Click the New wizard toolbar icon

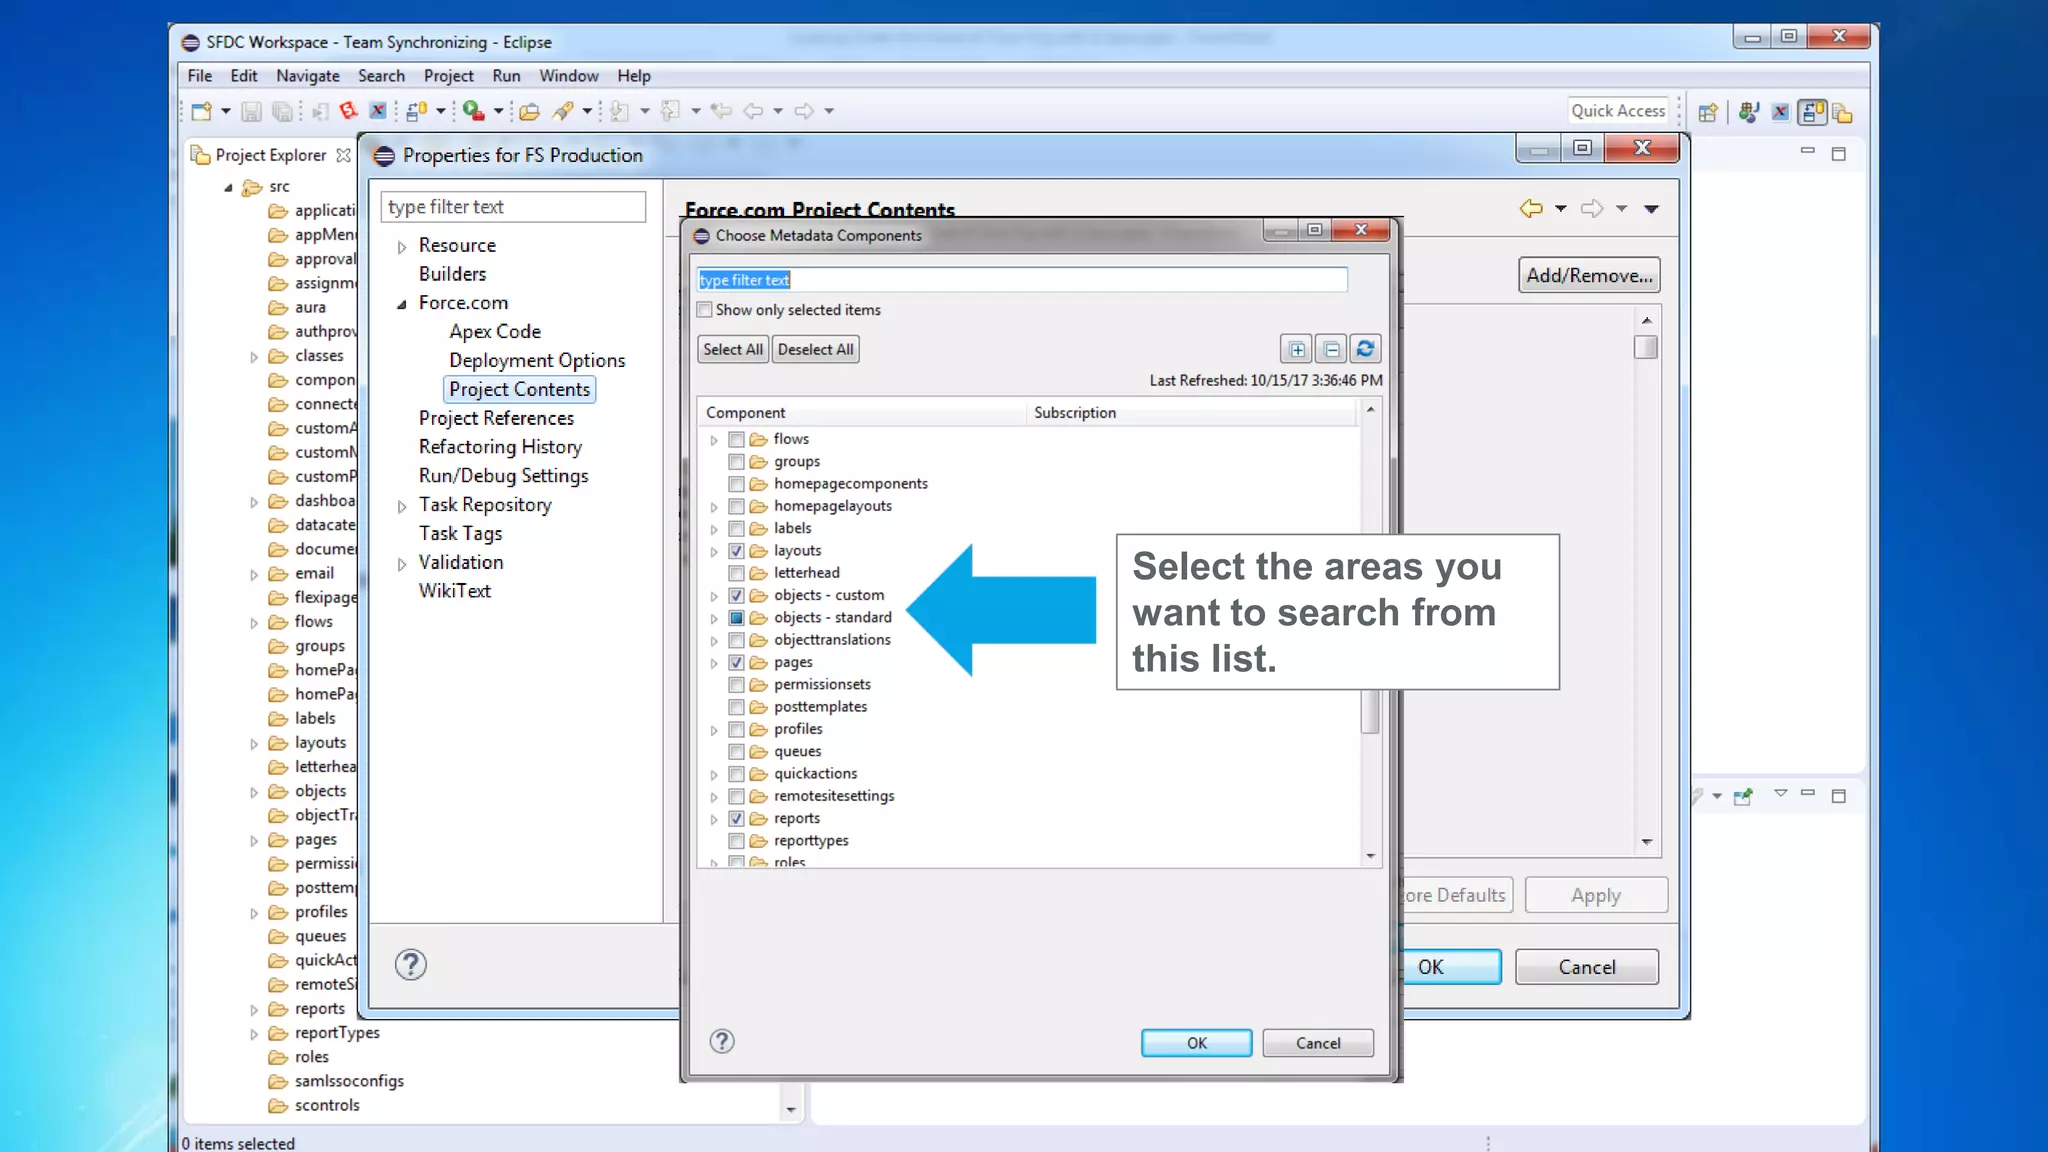pyautogui.click(x=202, y=111)
